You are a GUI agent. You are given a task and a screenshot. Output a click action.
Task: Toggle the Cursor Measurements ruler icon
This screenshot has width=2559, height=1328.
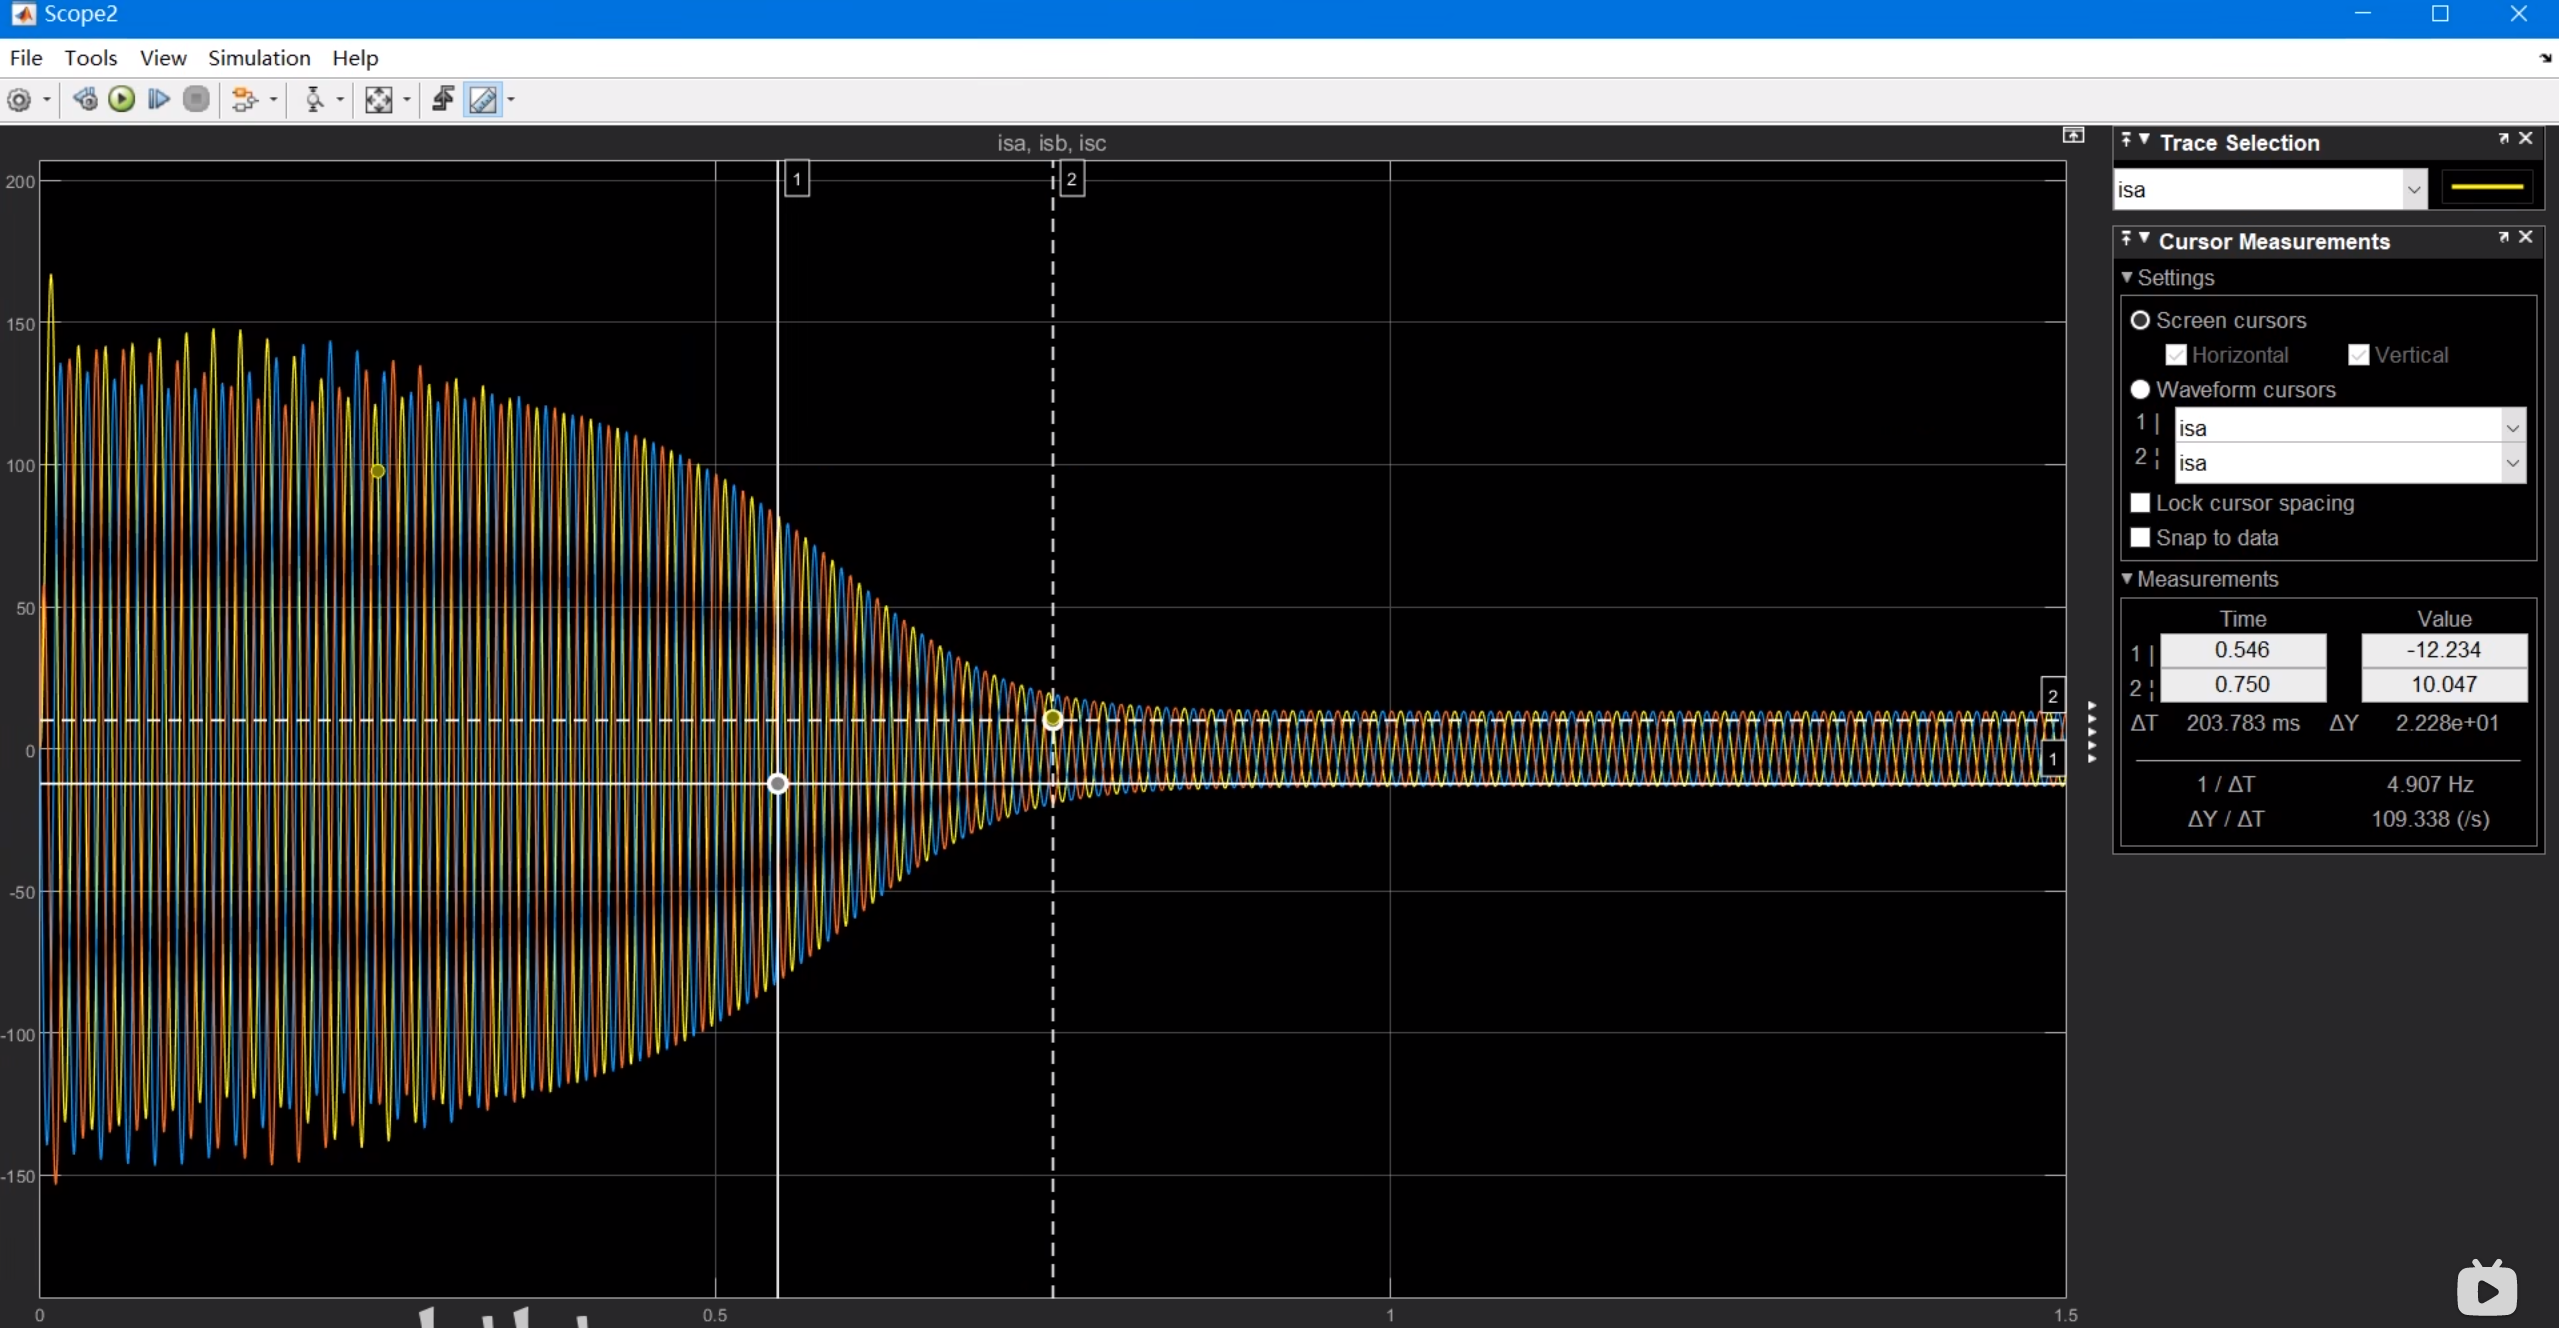point(483,99)
